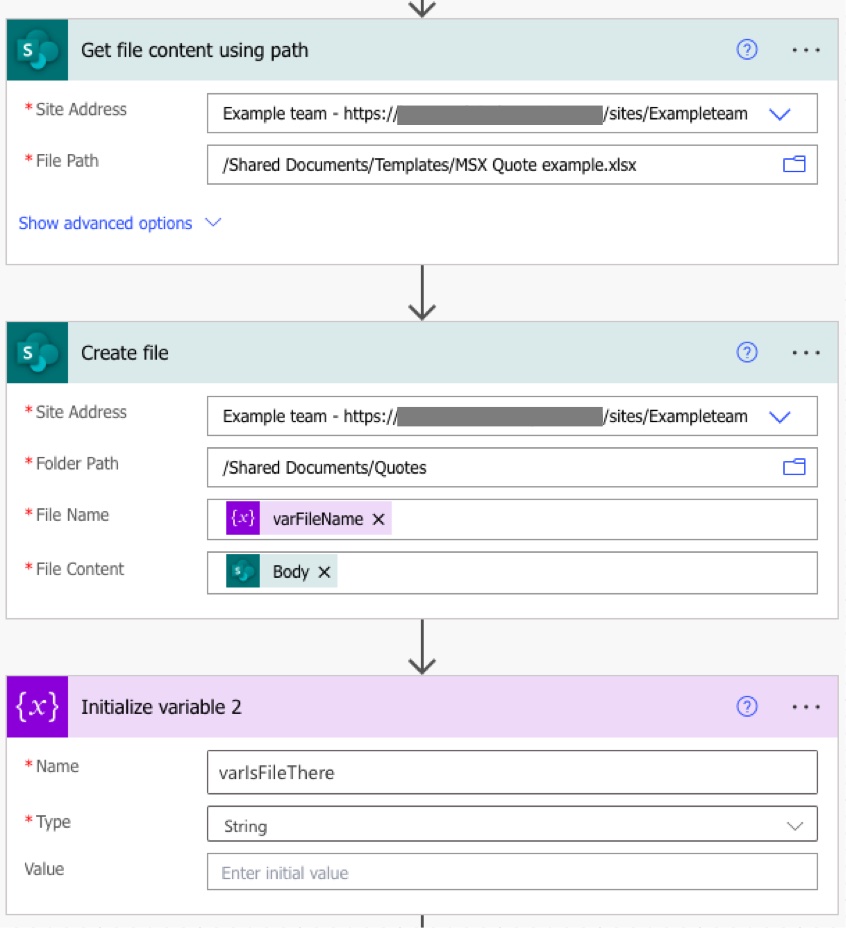This screenshot has width=846, height=928.
Task: Open ellipsis menu for Initialize variable 2
Action: click(x=805, y=706)
